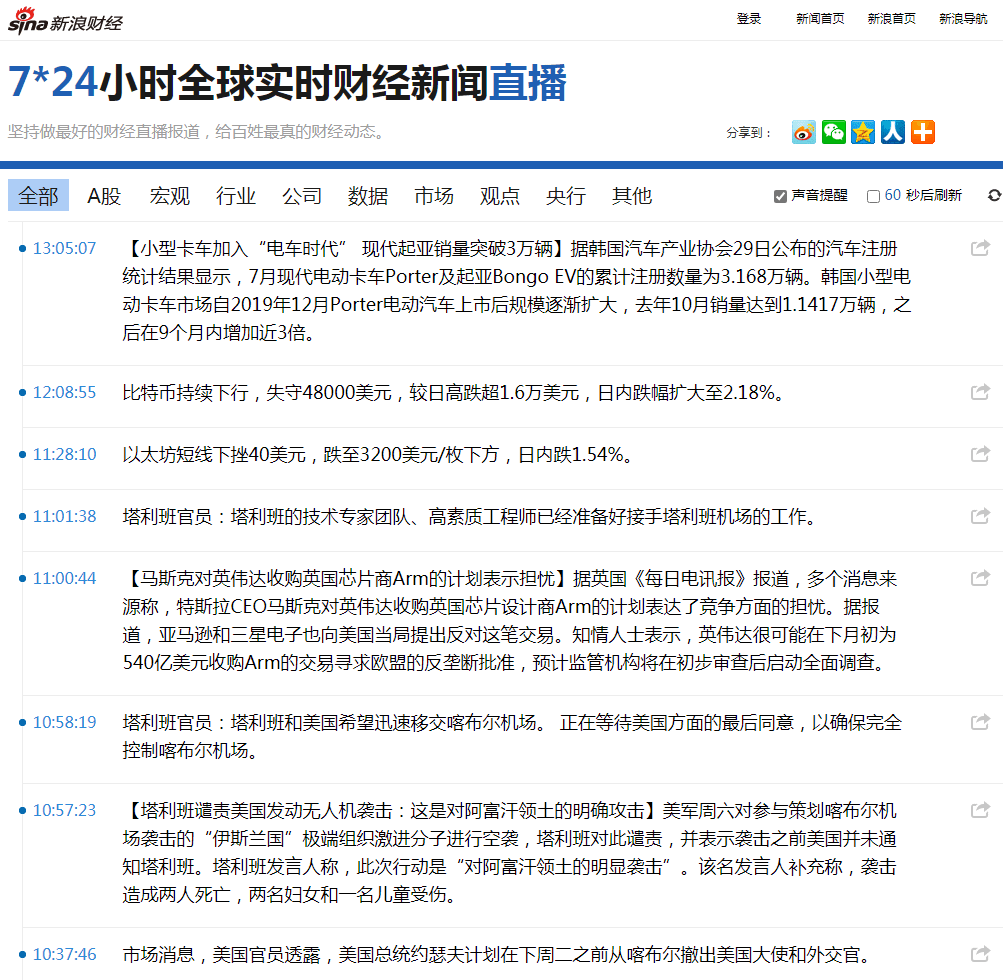This screenshot has height=980, width=1003.
Task: Click the 塔利班谴责美国发动无人机袭击 news text
Action: [510, 853]
